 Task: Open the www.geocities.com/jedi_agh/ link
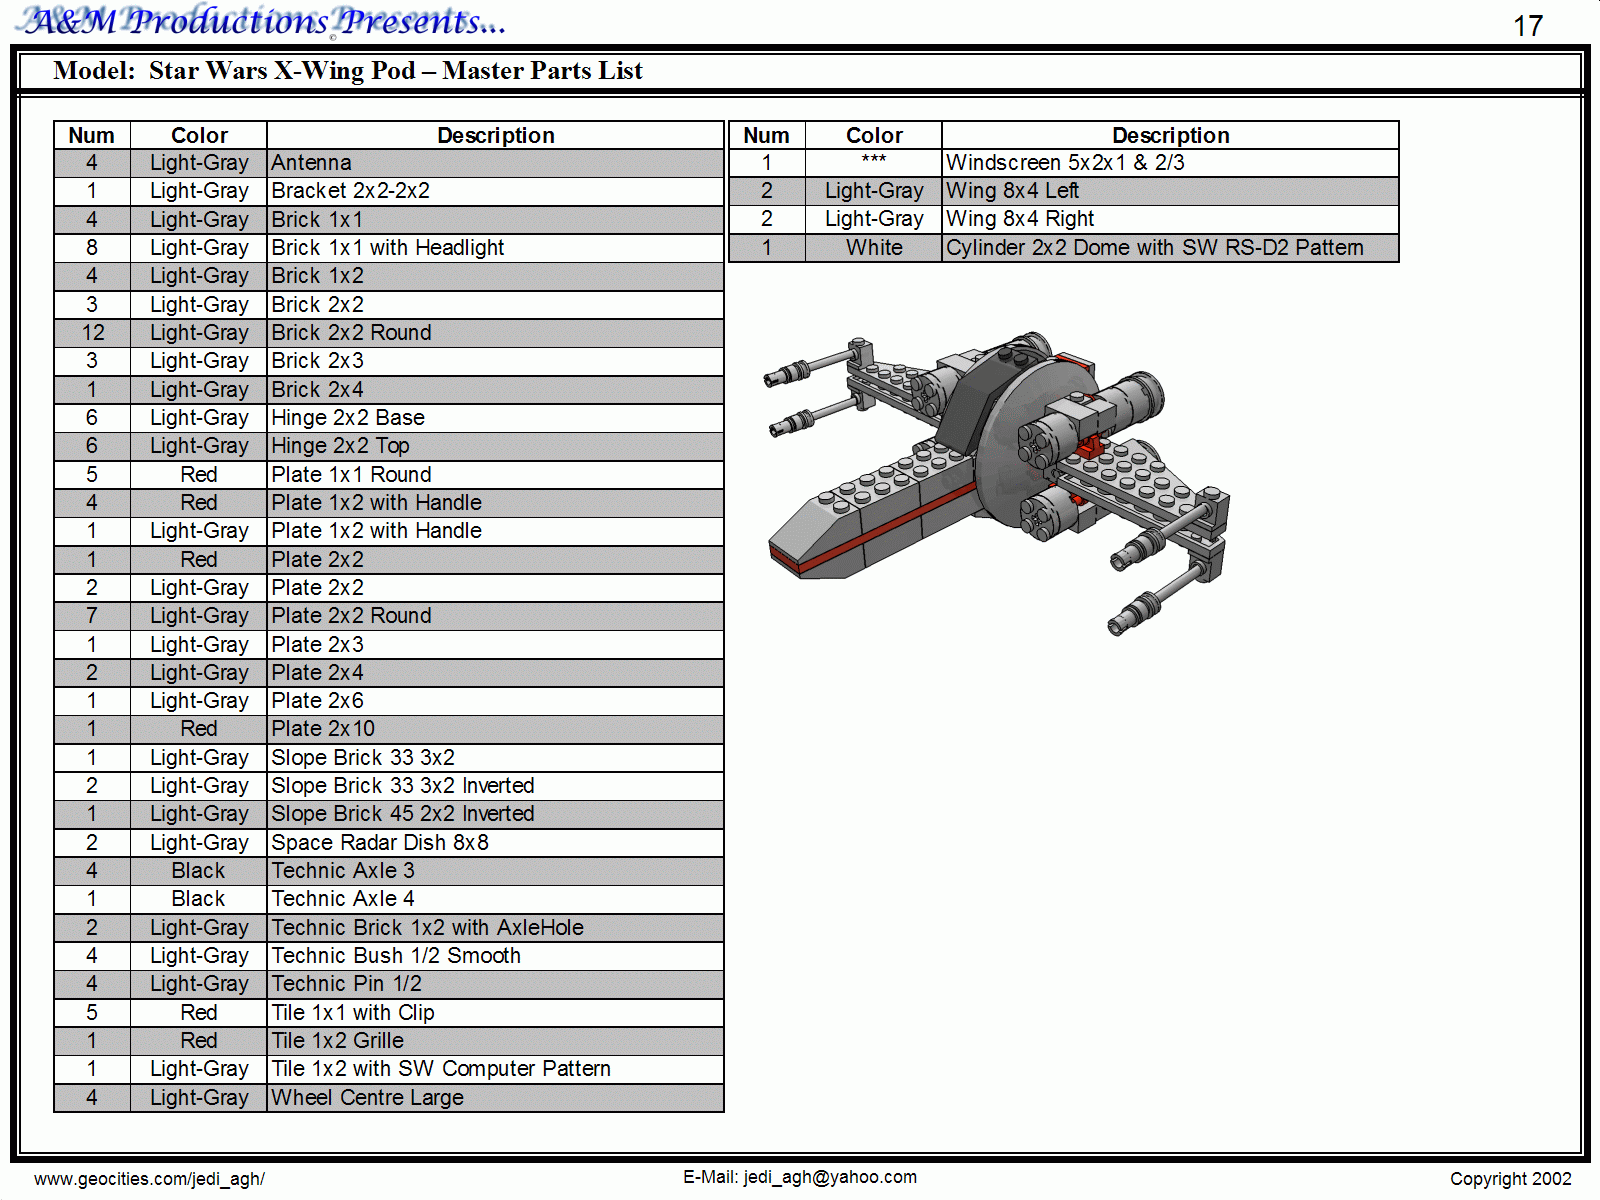tap(149, 1179)
